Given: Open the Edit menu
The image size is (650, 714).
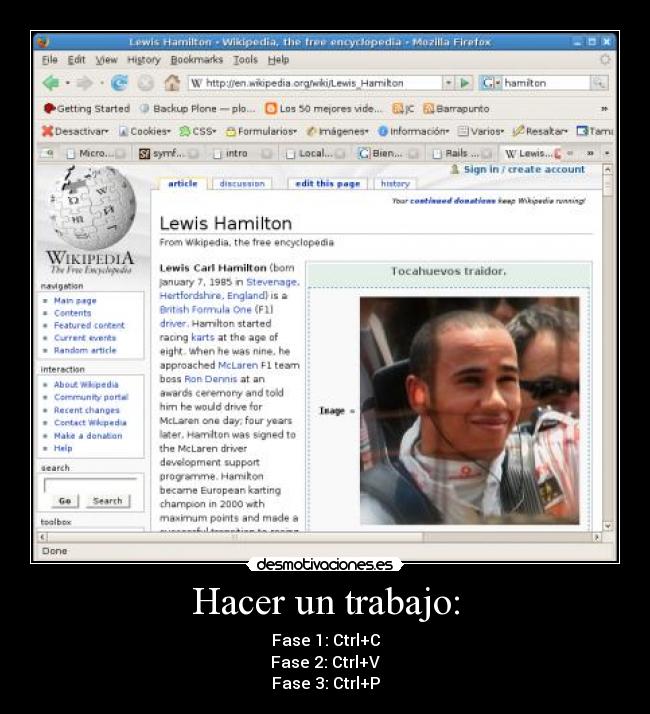Looking at the screenshot, I should 76,60.
